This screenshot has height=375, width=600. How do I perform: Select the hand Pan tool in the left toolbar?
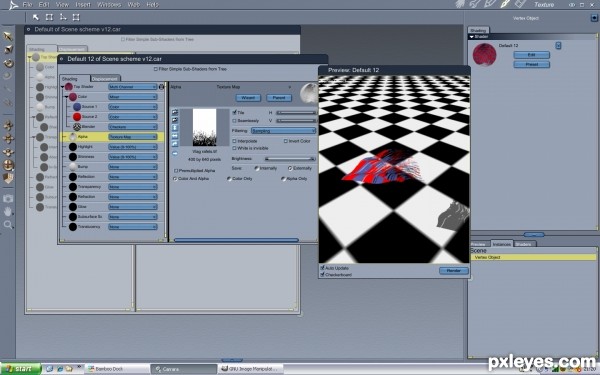click(8, 211)
